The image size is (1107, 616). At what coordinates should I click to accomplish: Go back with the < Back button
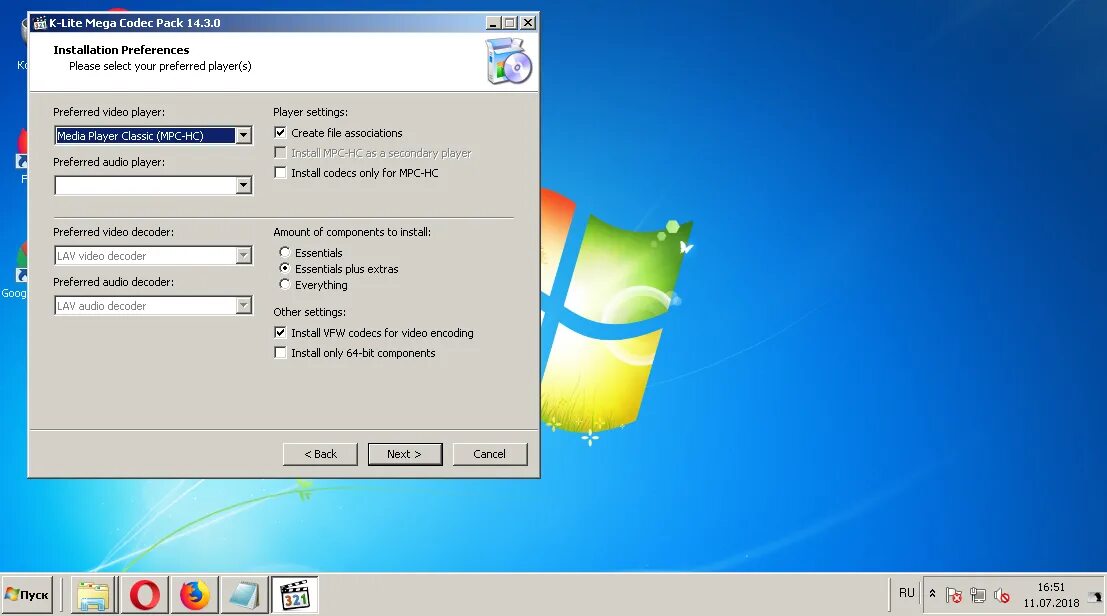click(x=320, y=454)
